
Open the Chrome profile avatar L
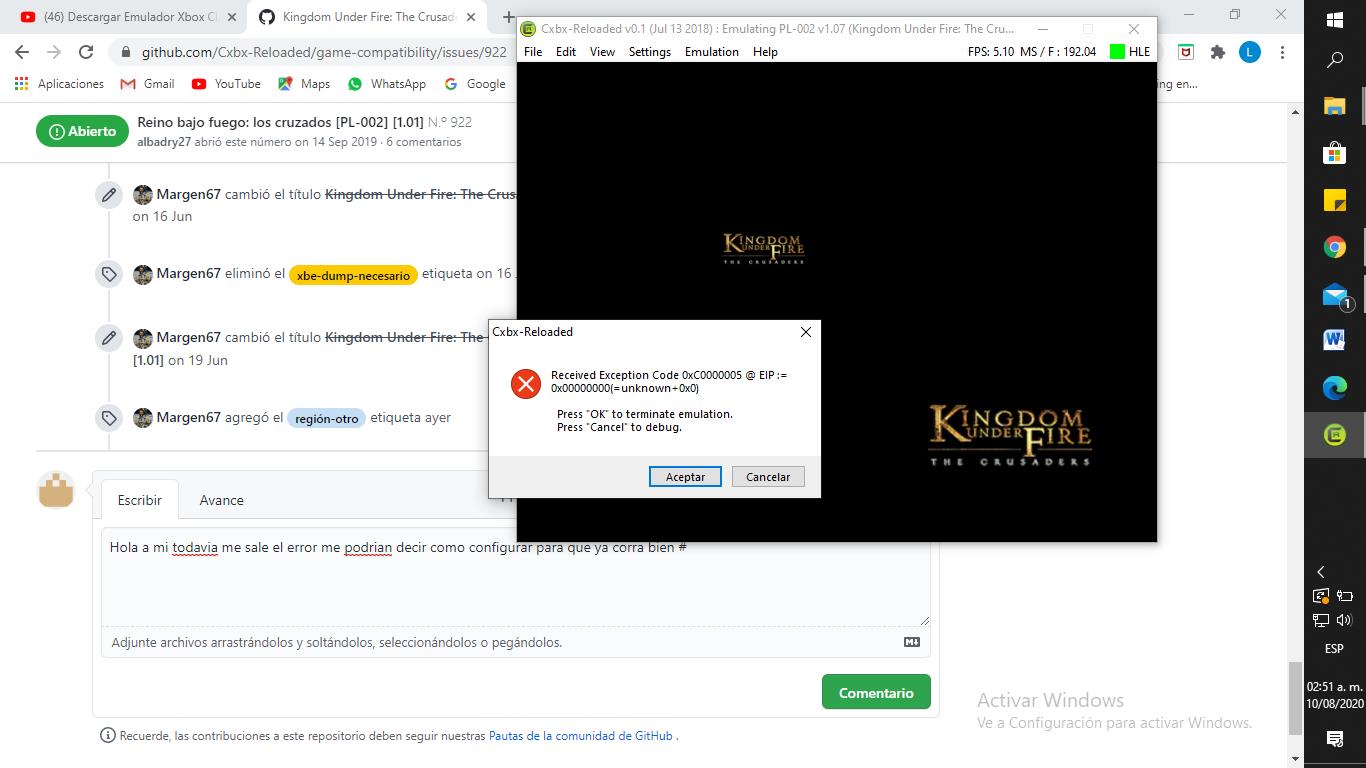(1250, 52)
